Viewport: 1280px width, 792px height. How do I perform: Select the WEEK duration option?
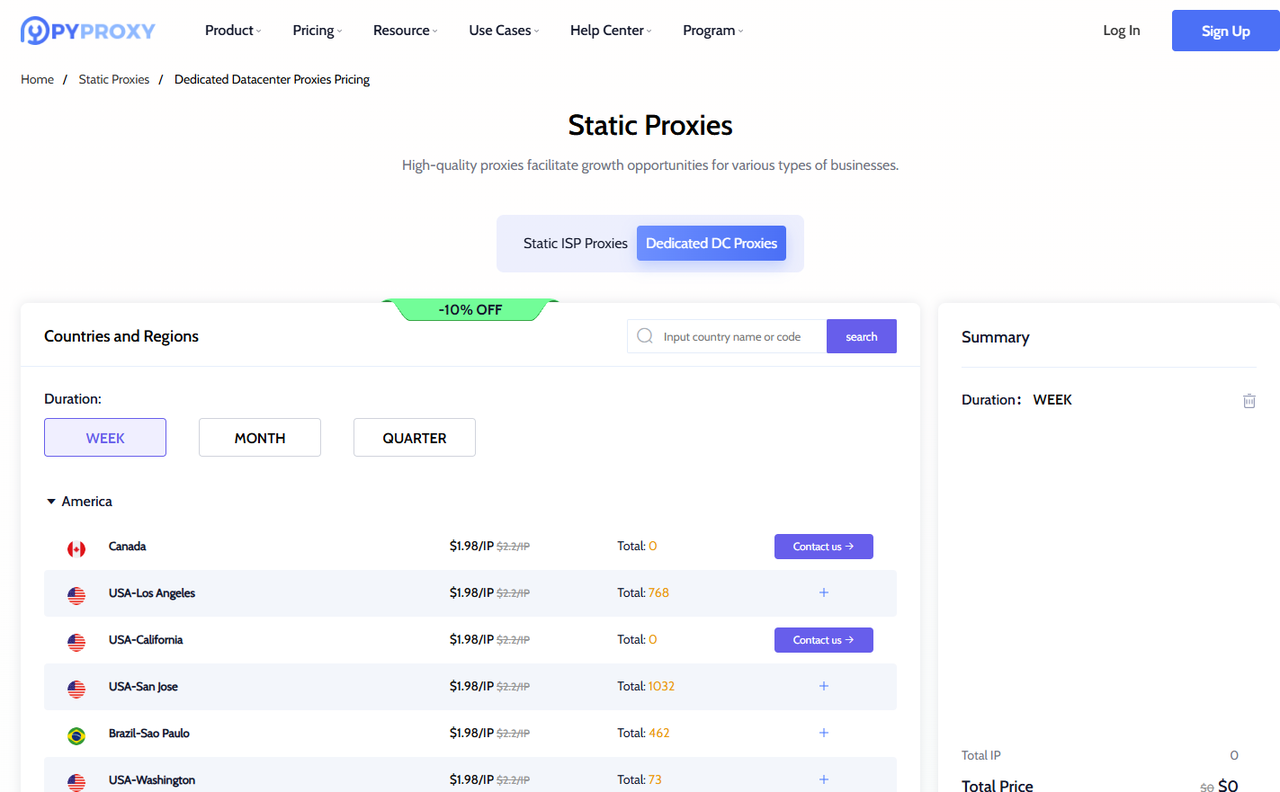(x=105, y=438)
